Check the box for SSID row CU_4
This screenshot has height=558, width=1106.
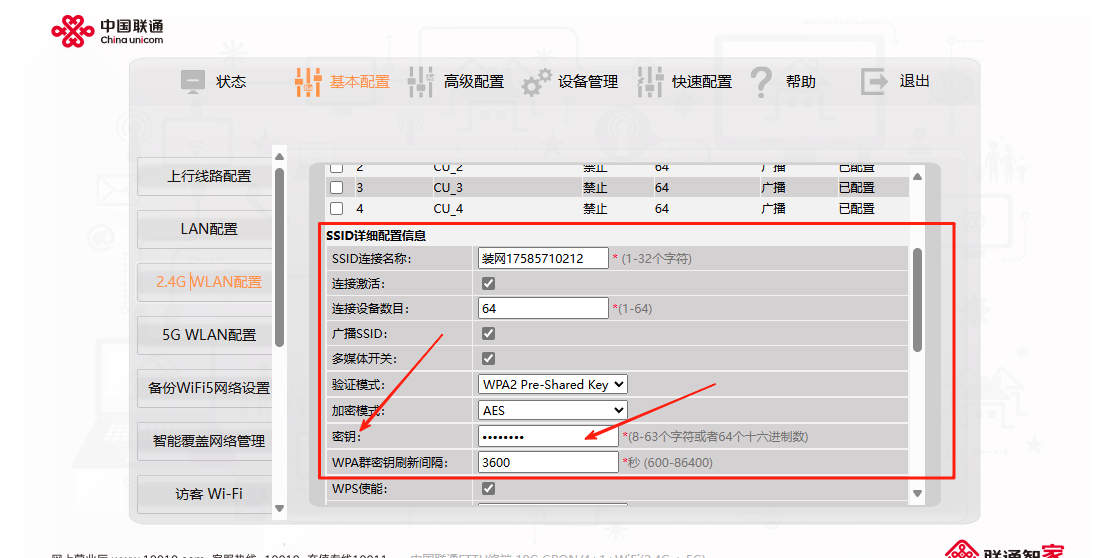[x=336, y=209]
